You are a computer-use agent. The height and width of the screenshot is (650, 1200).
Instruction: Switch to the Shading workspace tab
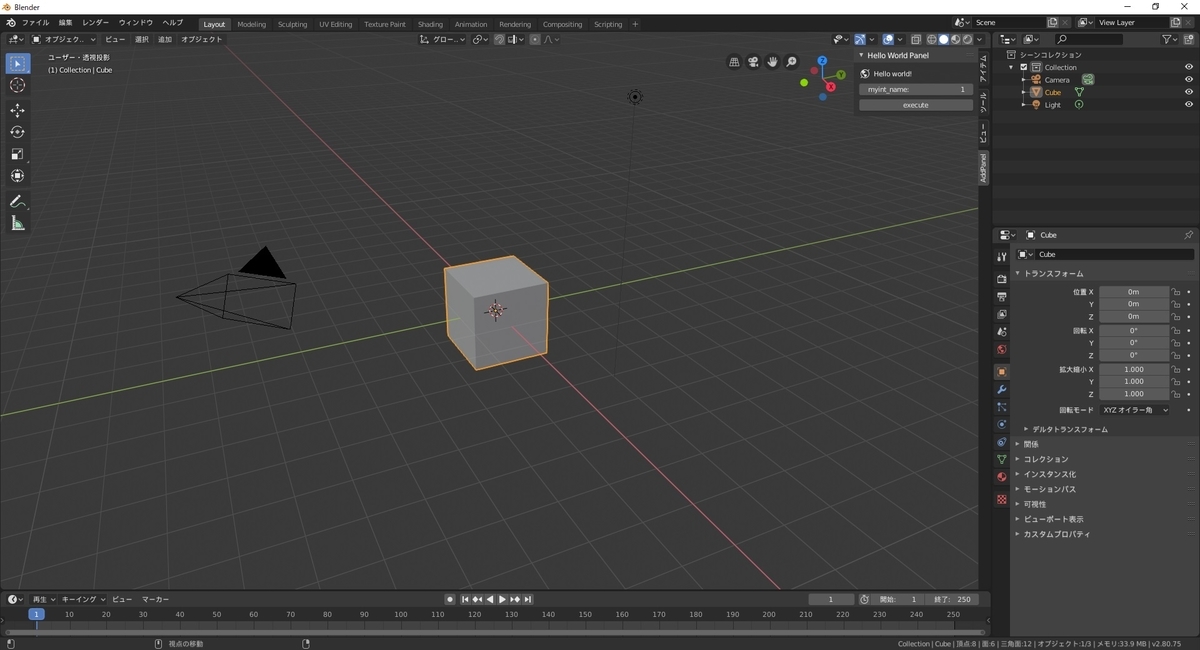pyautogui.click(x=430, y=24)
